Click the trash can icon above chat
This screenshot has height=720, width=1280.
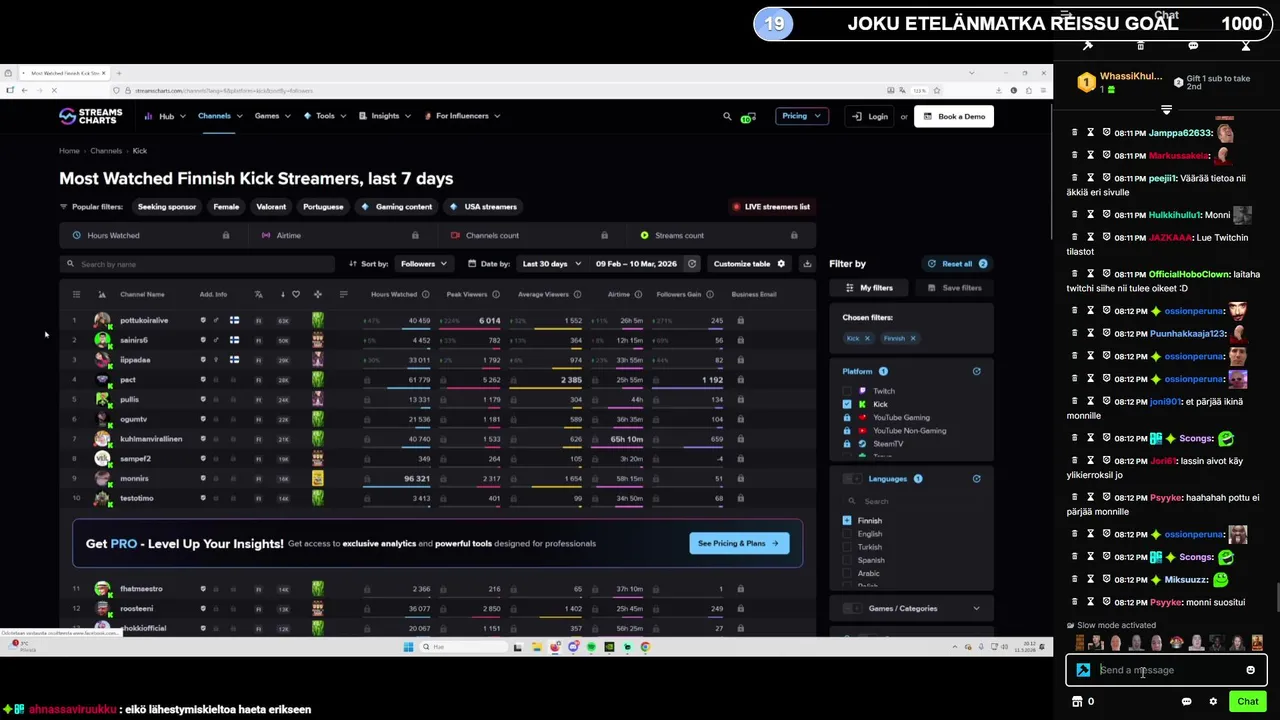(1140, 46)
